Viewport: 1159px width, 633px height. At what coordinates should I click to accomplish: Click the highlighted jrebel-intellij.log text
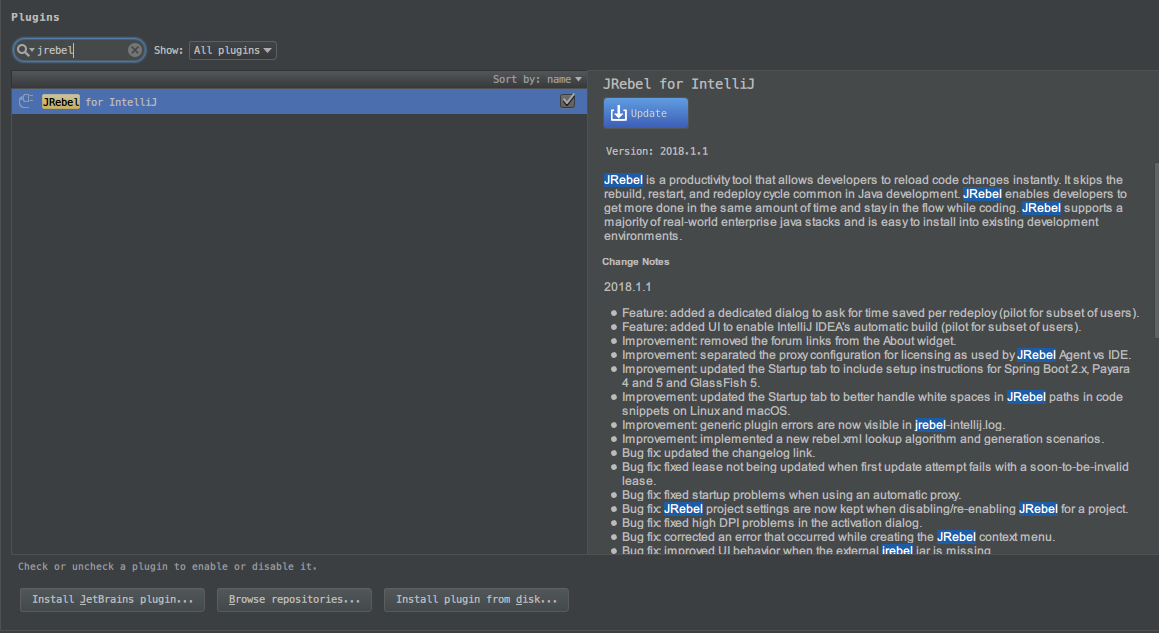[x=930, y=425]
